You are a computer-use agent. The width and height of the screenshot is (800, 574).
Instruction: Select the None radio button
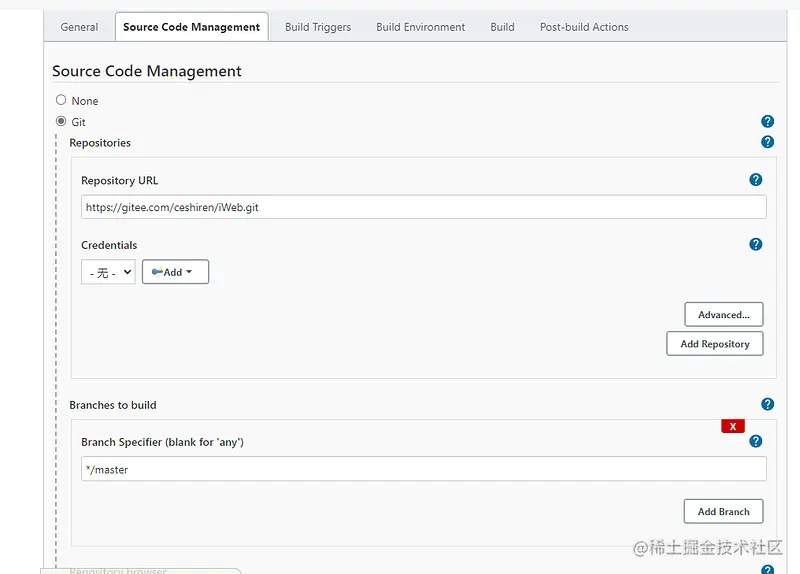tap(61, 100)
